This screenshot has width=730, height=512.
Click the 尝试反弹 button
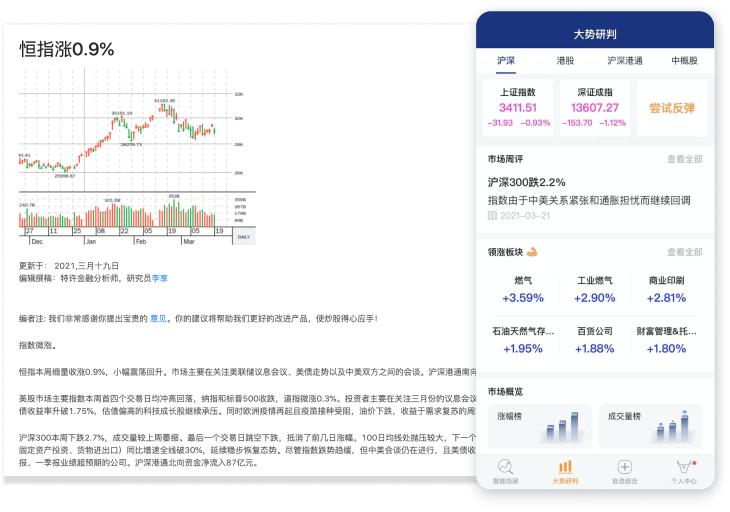(672, 108)
